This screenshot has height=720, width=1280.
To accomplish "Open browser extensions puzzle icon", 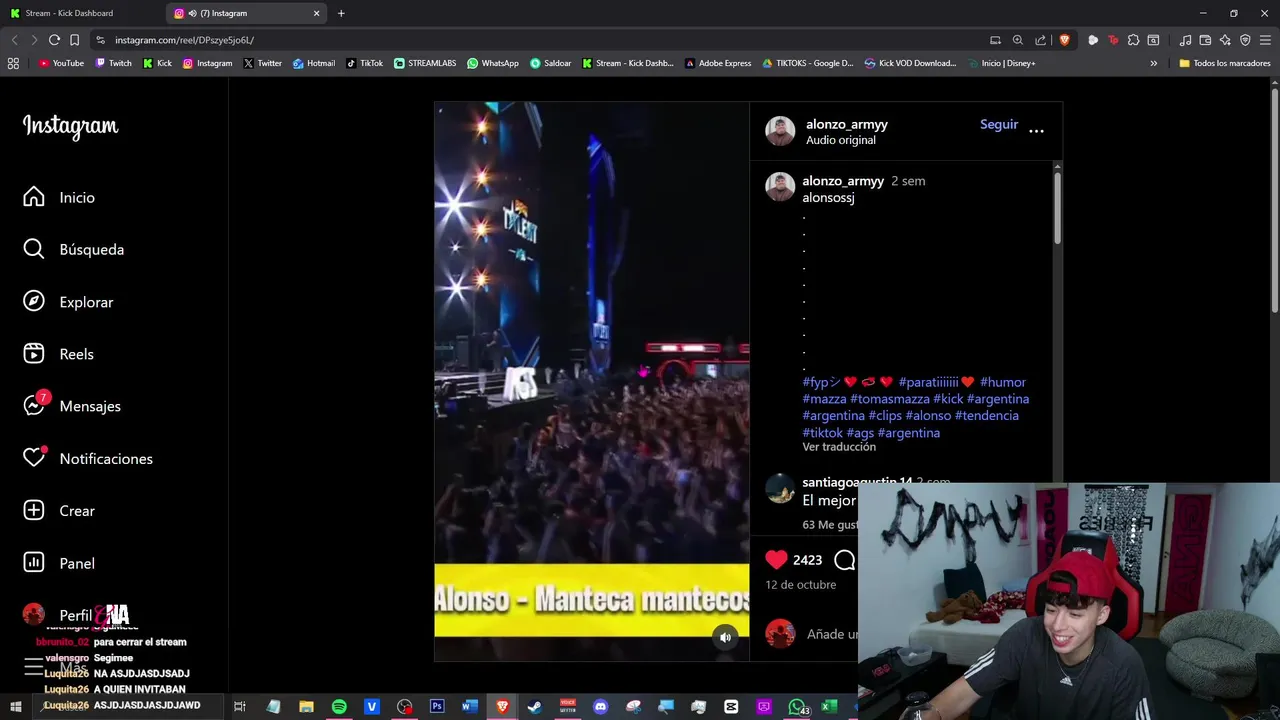I will [1133, 40].
